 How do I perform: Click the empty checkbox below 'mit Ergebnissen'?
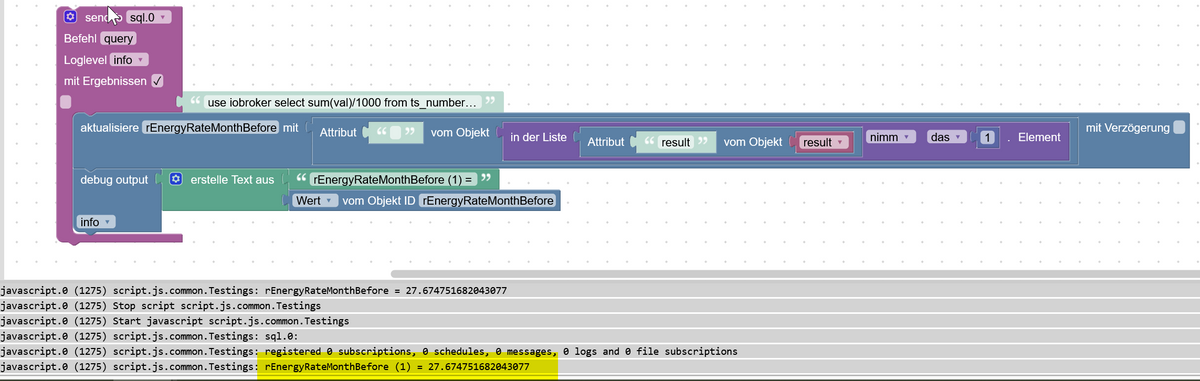(x=65, y=102)
